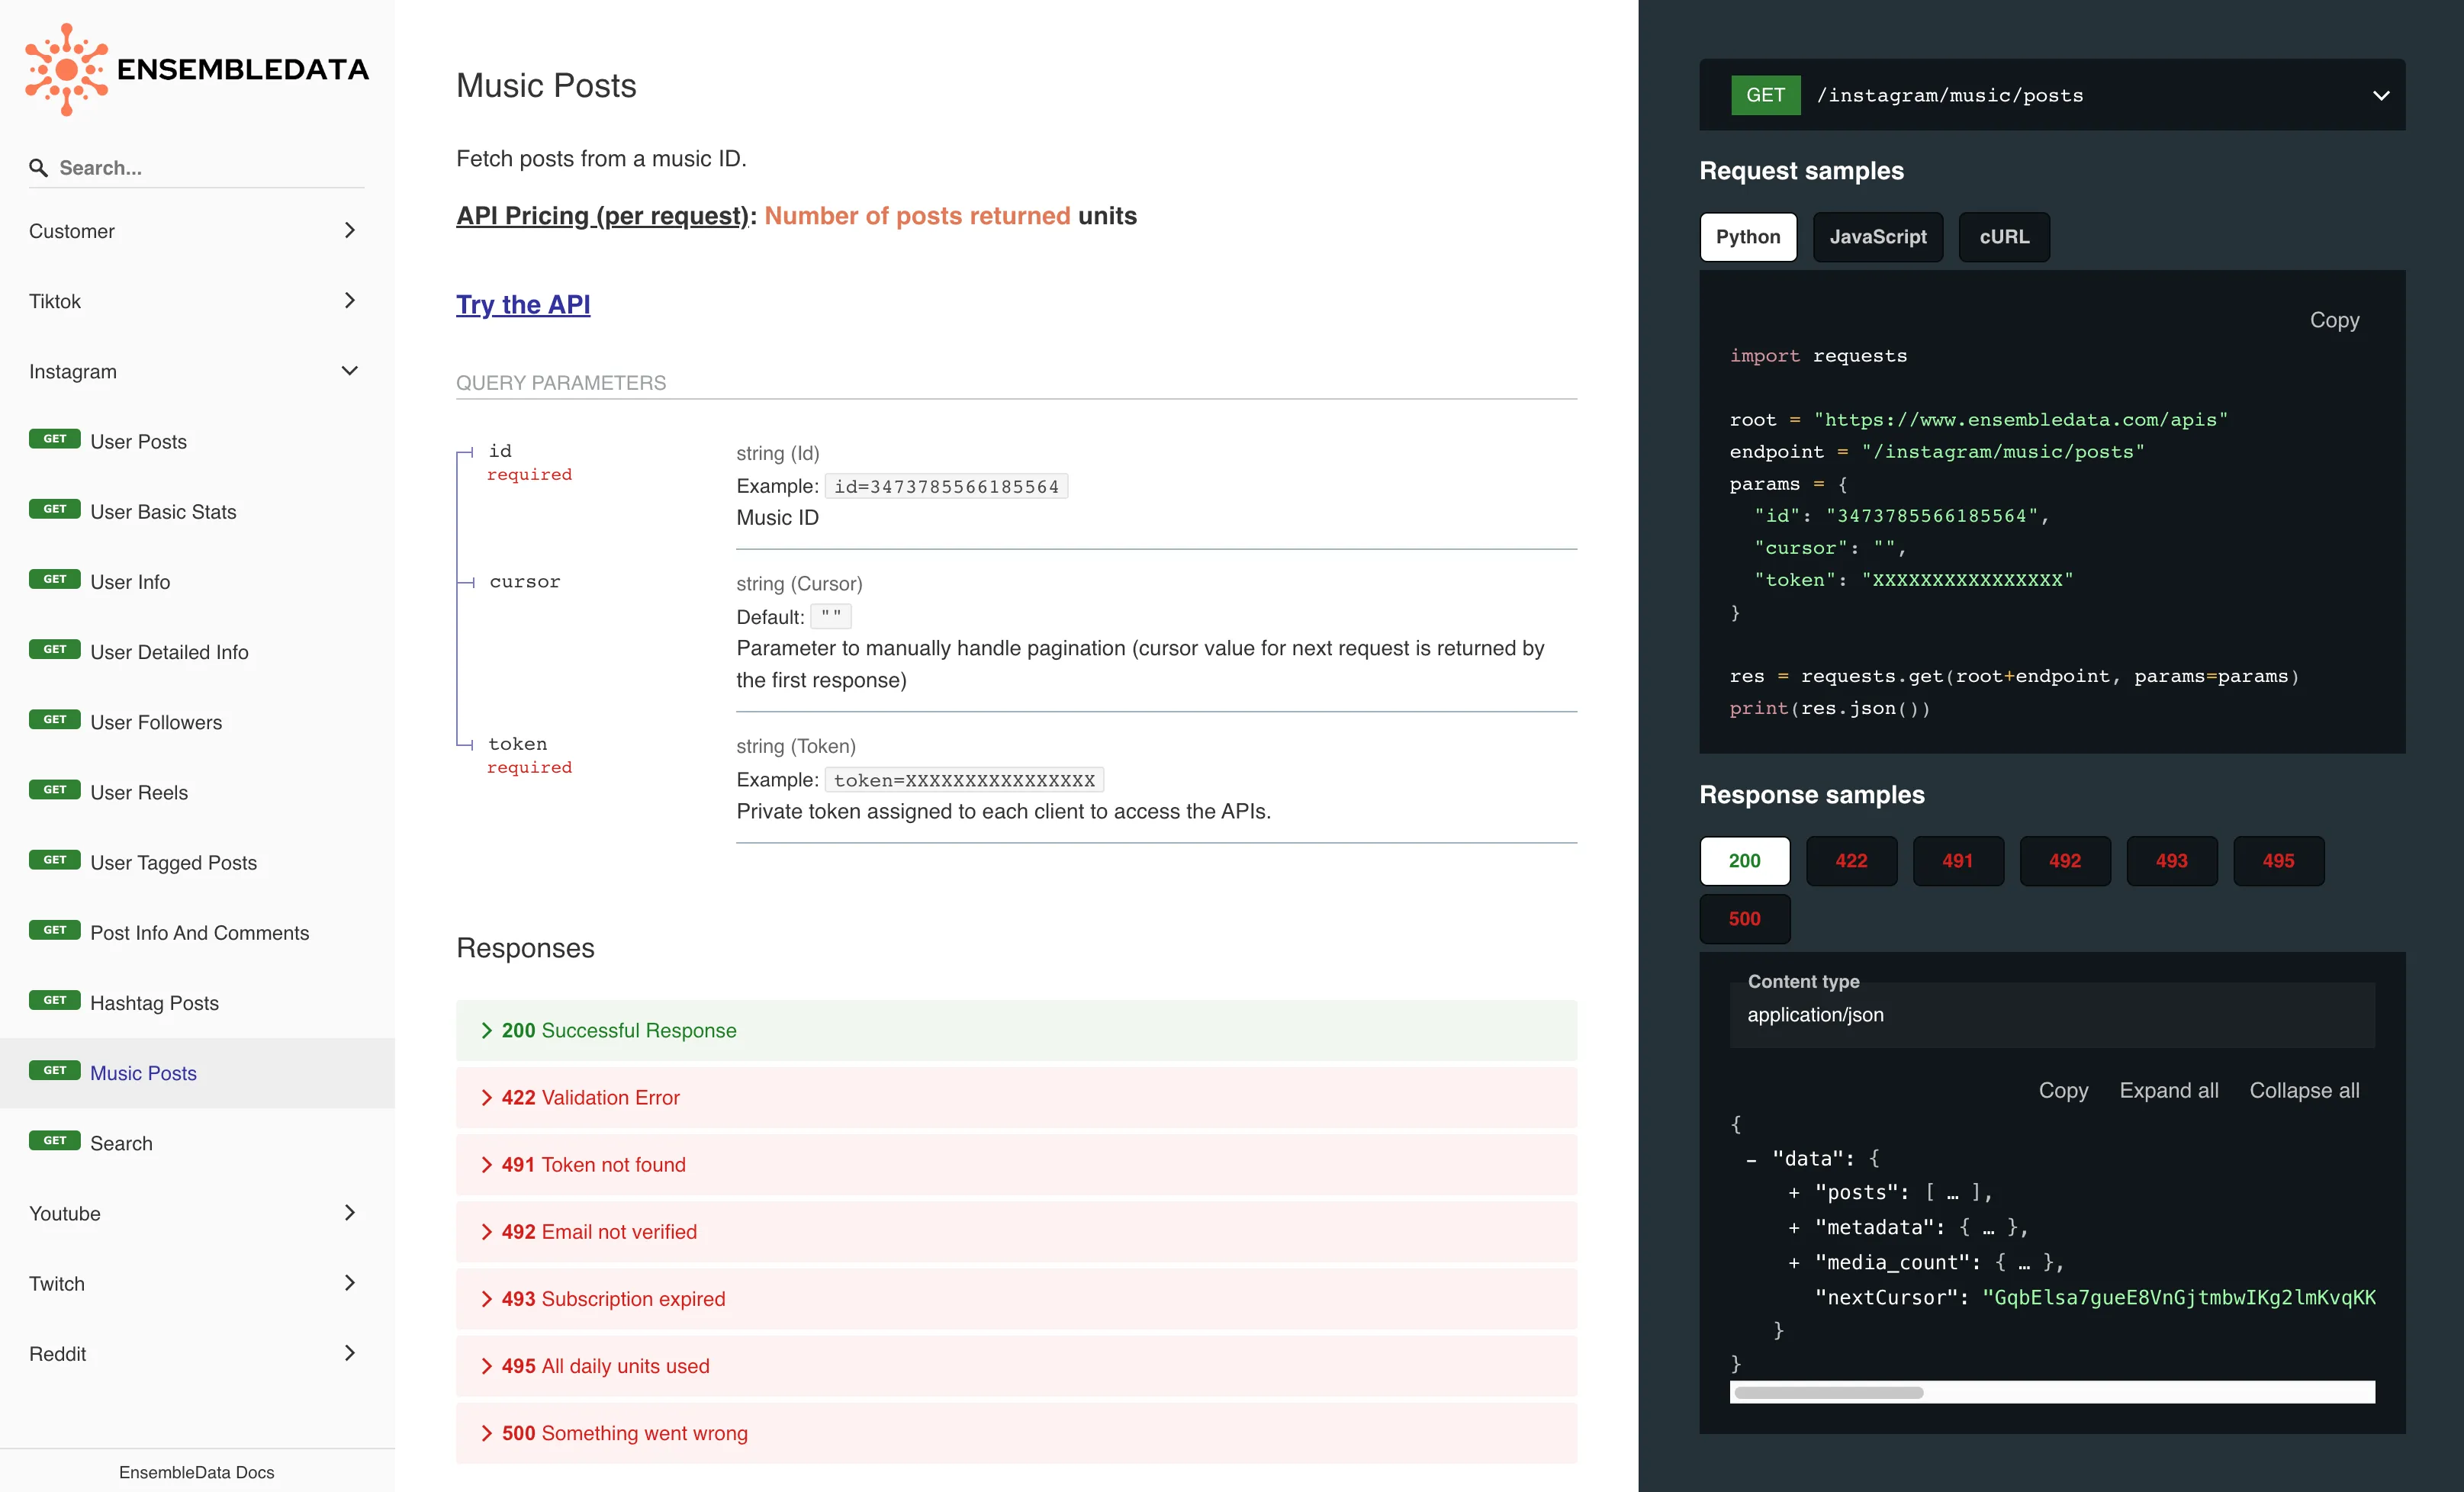Open the User Followers endpoint
Screen dimensions: 2464x1492
[197, 722]
